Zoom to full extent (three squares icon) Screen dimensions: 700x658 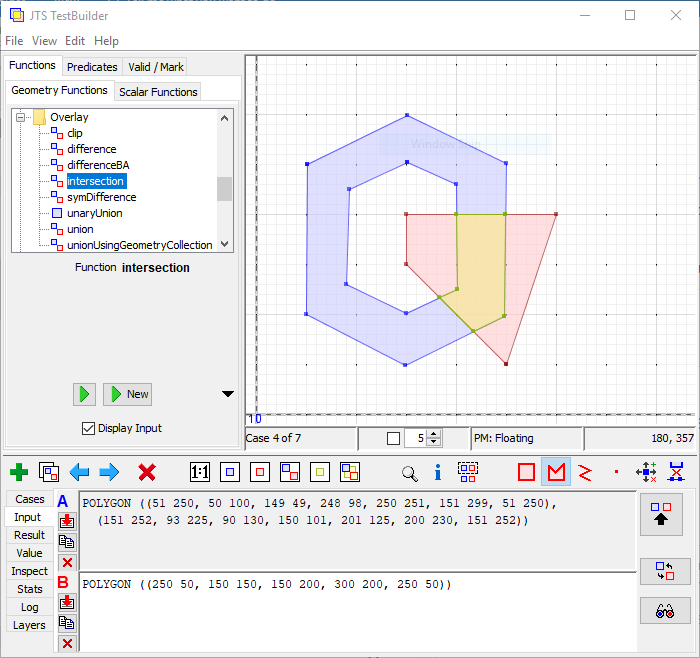[x=350, y=472]
